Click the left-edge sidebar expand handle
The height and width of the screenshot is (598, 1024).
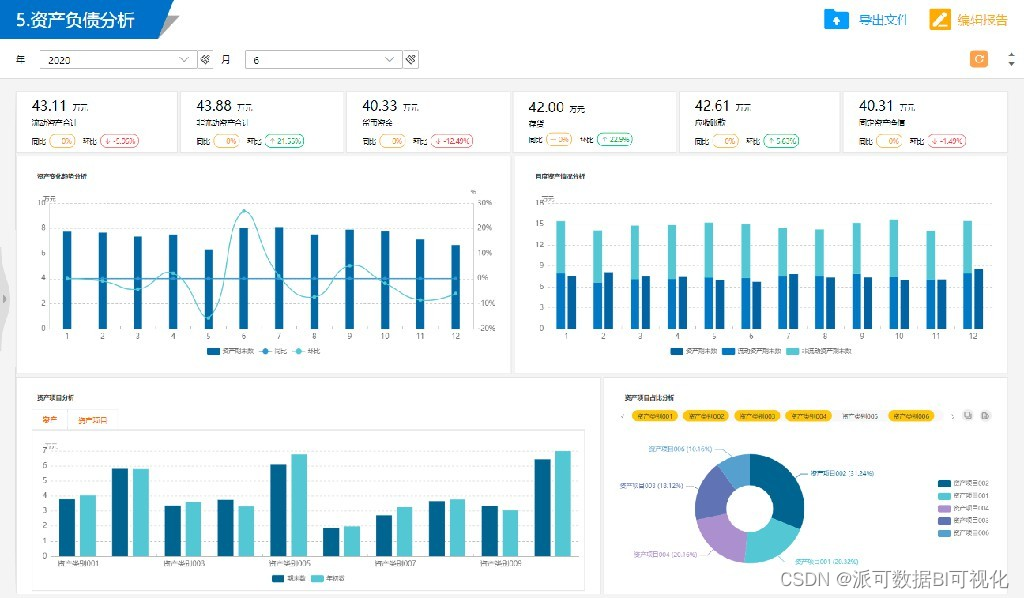pyautogui.click(x=4, y=299)
